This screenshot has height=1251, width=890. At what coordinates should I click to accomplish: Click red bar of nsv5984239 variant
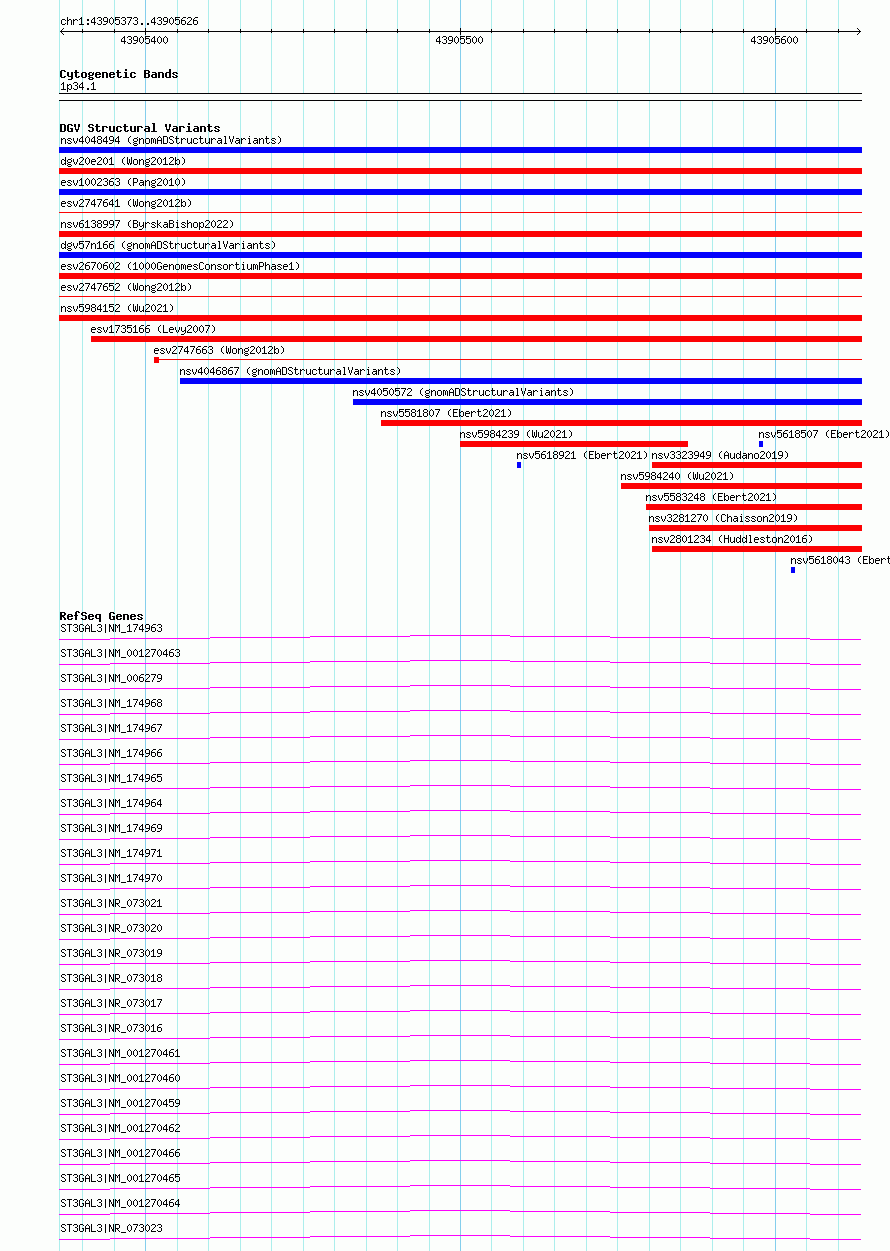pos(574,444)
